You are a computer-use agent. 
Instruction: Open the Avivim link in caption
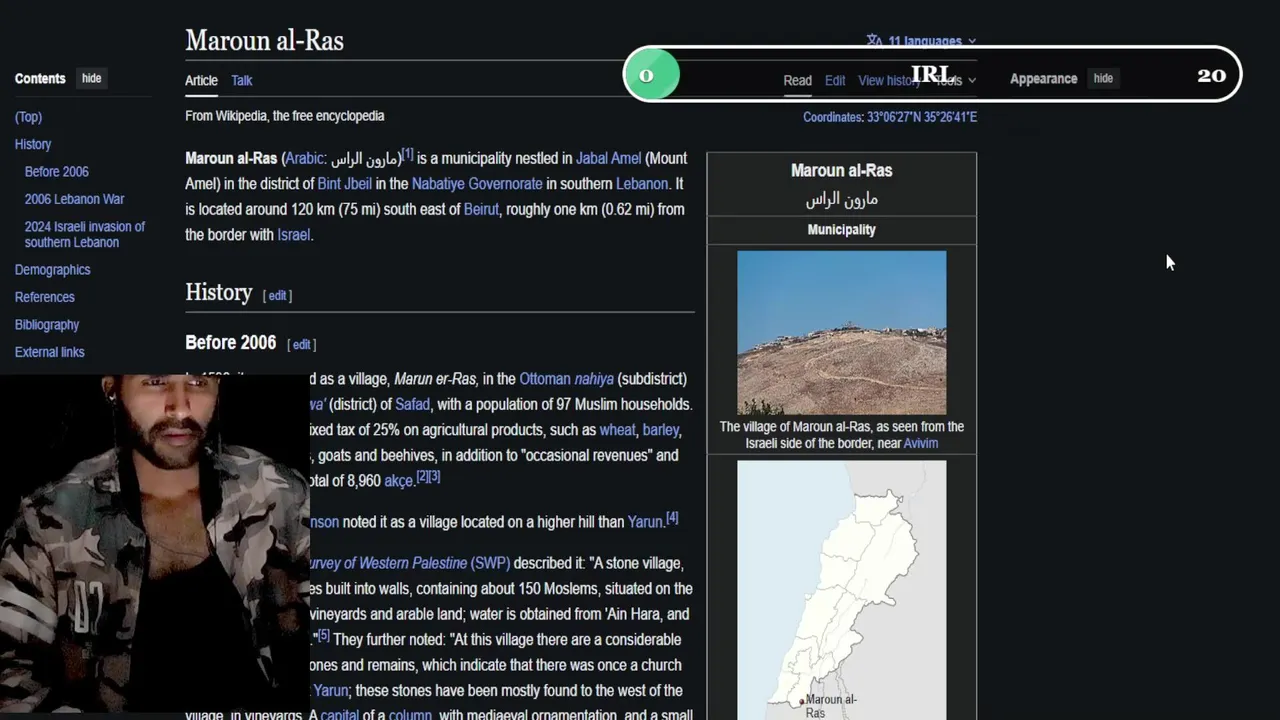tap(921, 443)
